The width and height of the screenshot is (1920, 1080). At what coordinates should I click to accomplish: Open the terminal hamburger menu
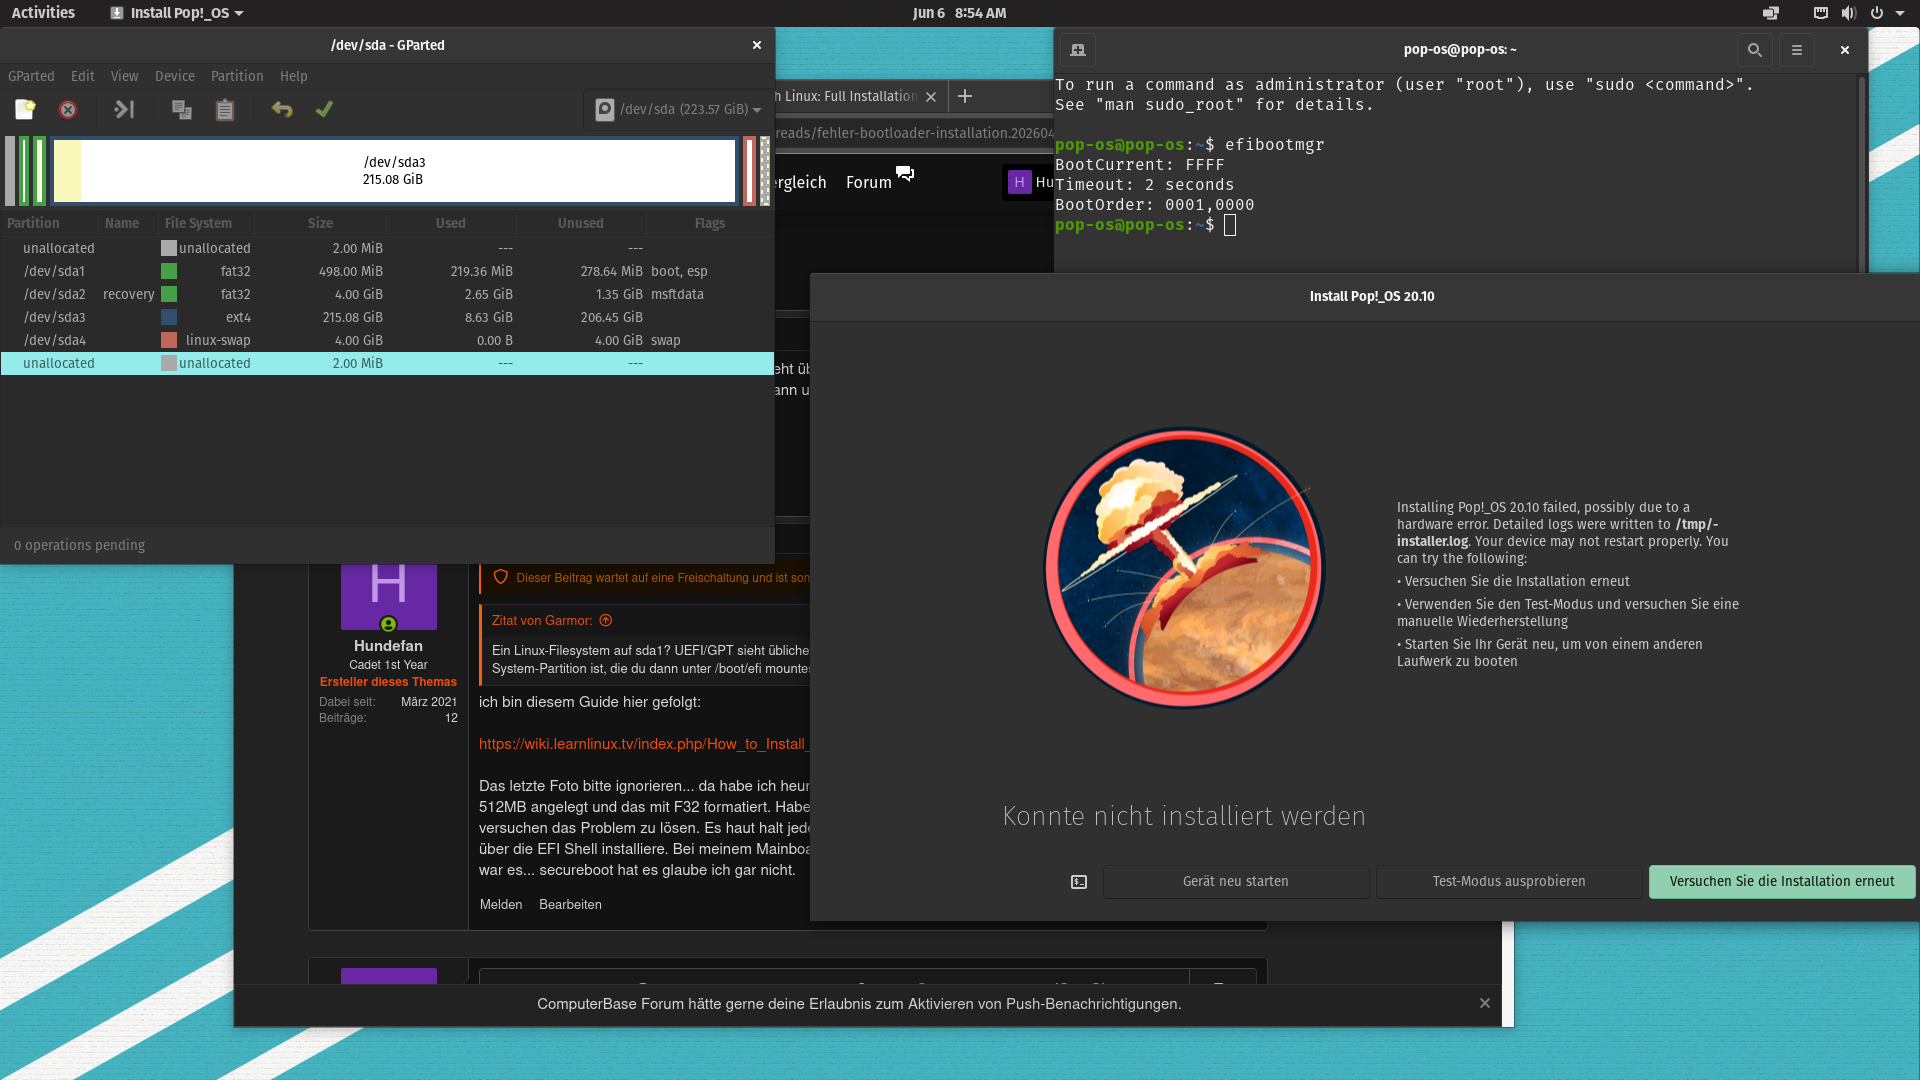[1797, 50]
